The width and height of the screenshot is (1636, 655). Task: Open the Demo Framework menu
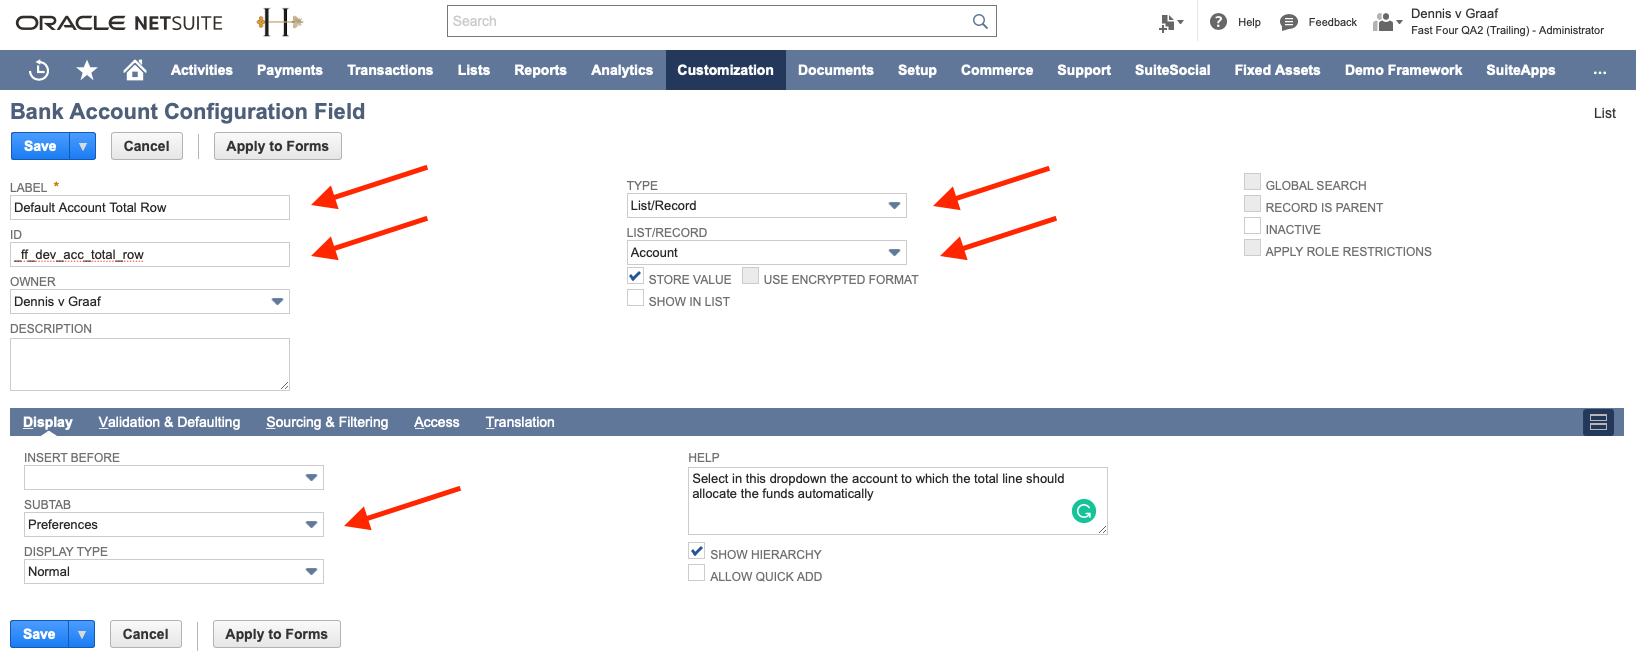coord(1403,70)
